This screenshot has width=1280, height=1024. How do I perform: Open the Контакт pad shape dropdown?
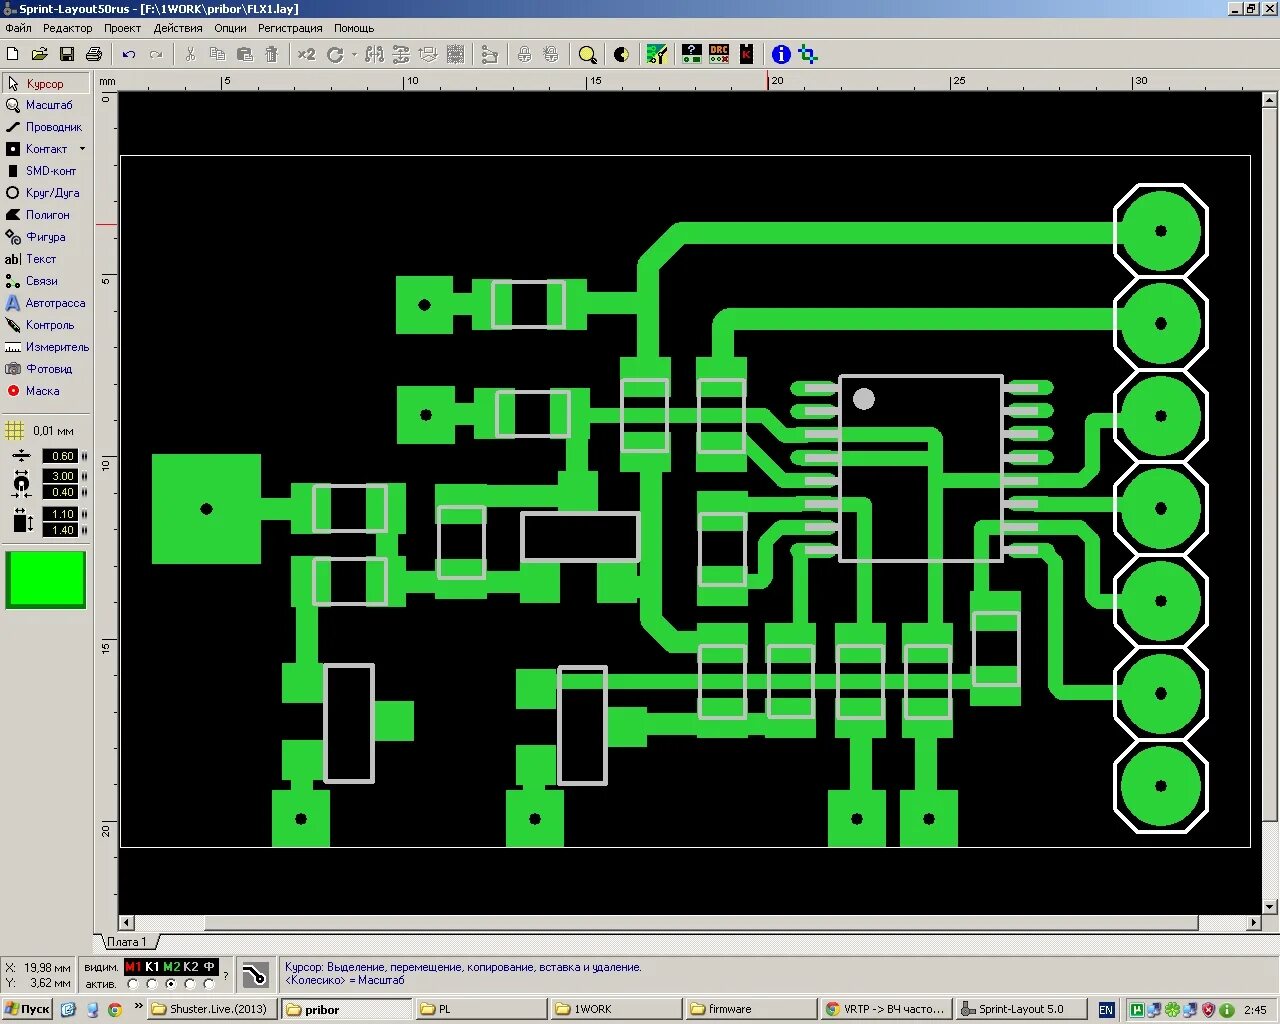[x=82, y=148]
